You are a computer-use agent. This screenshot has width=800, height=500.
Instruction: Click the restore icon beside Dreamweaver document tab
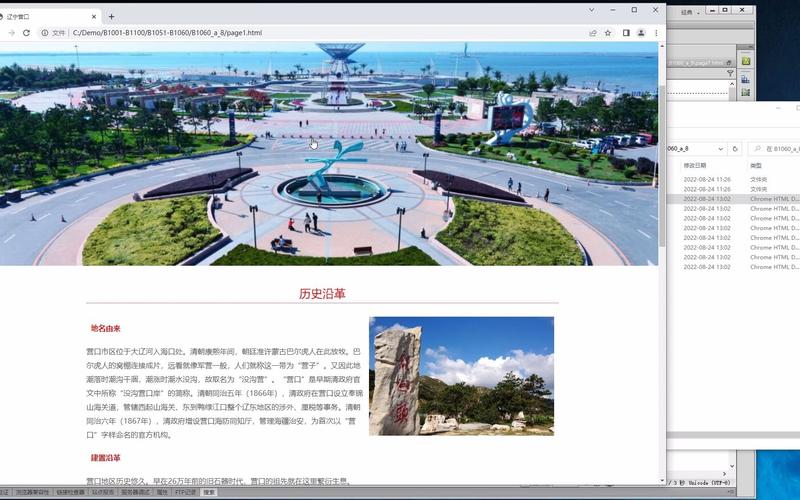[729, 63]
